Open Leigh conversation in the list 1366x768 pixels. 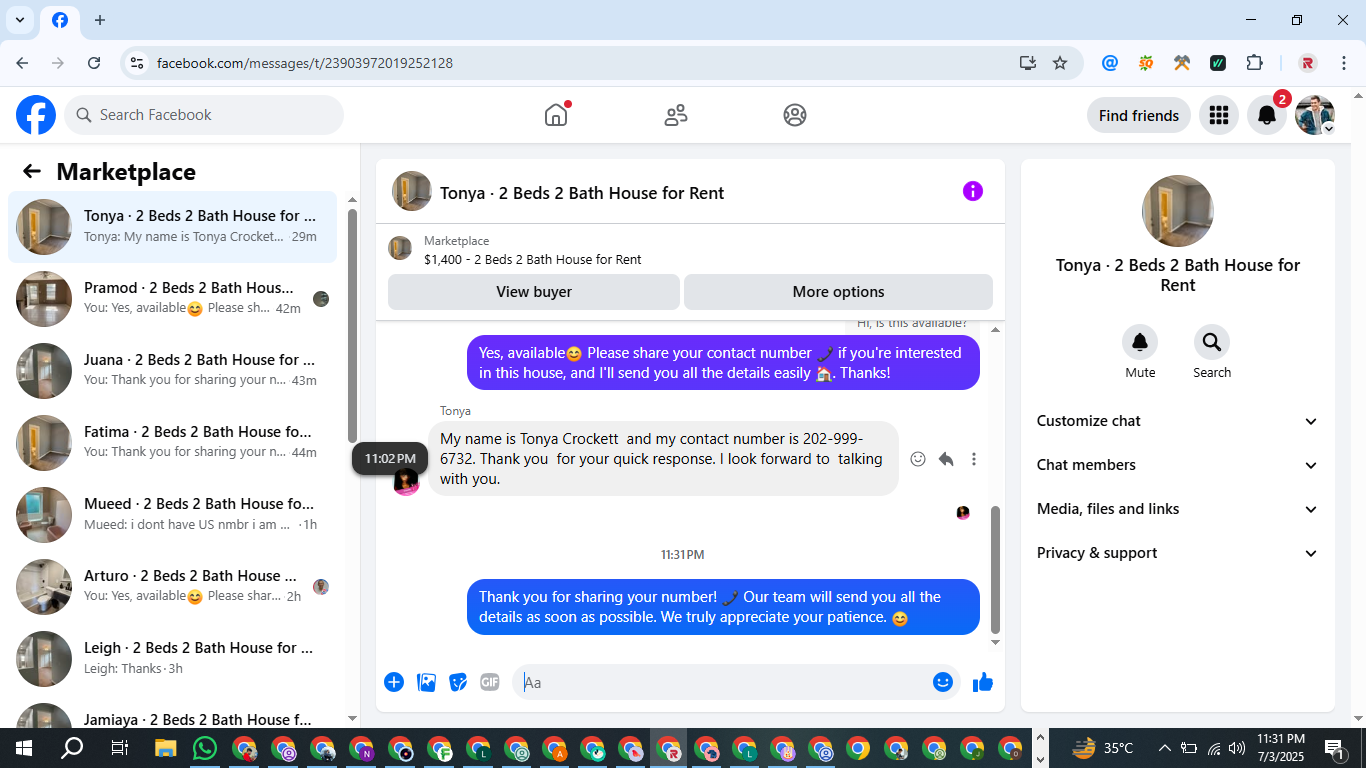[x=172, y=659]
